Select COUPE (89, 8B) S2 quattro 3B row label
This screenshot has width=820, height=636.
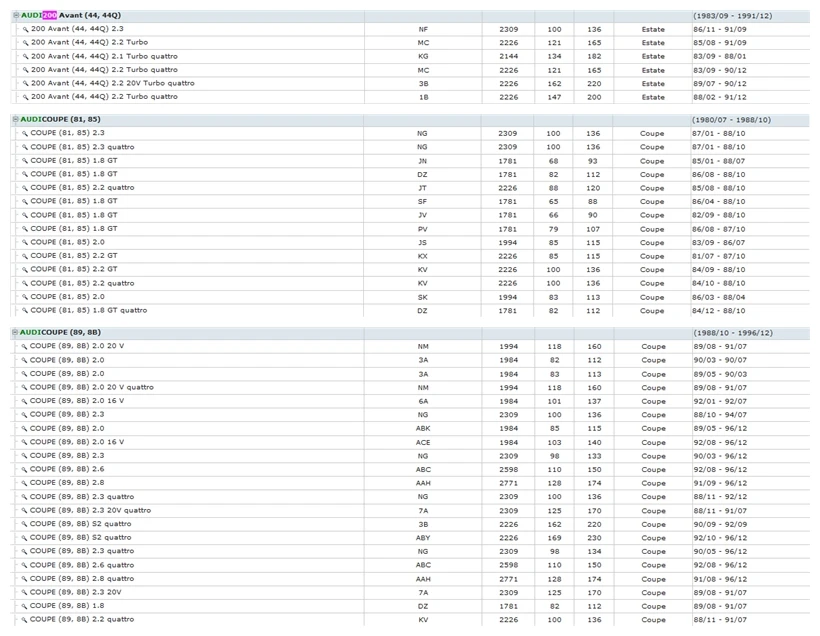click(81, 524)
